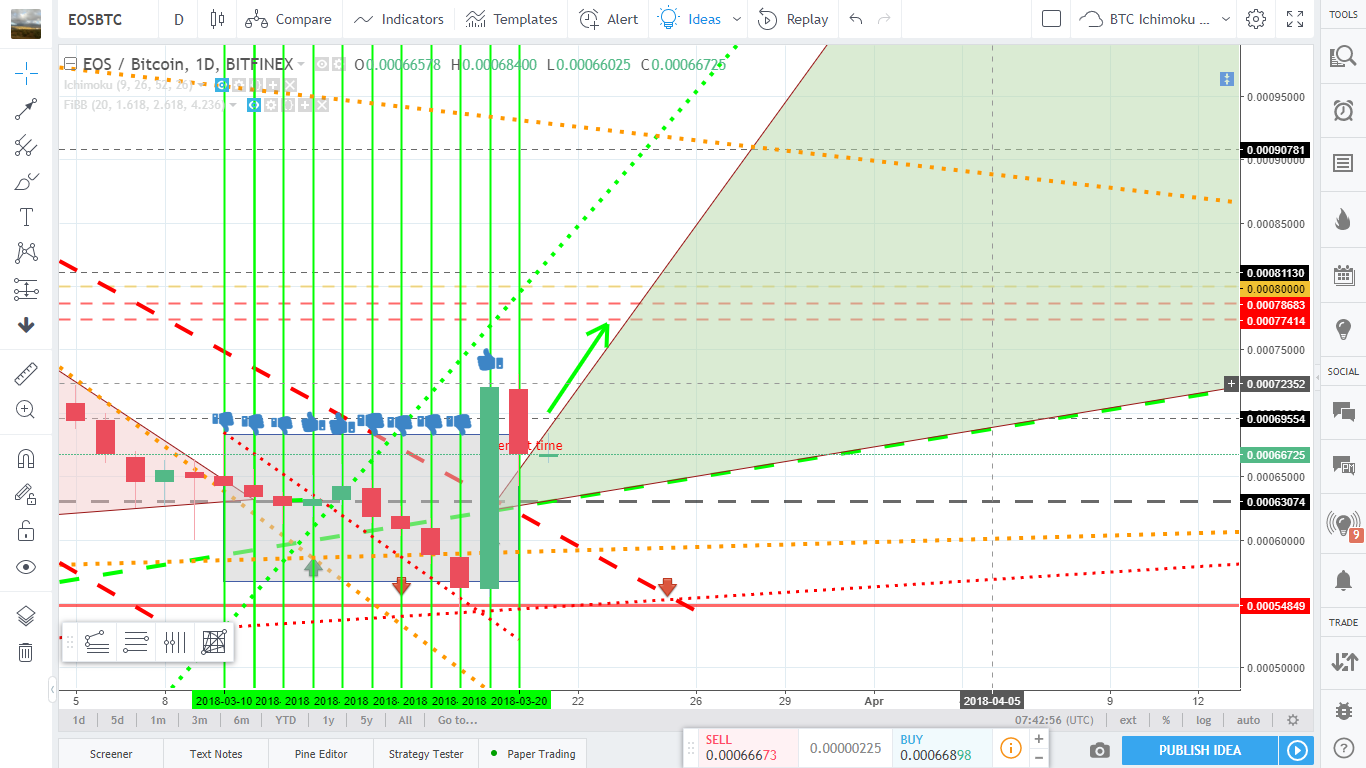Select the brush drawing tool
1366x768 pixels.
[26, 182]
